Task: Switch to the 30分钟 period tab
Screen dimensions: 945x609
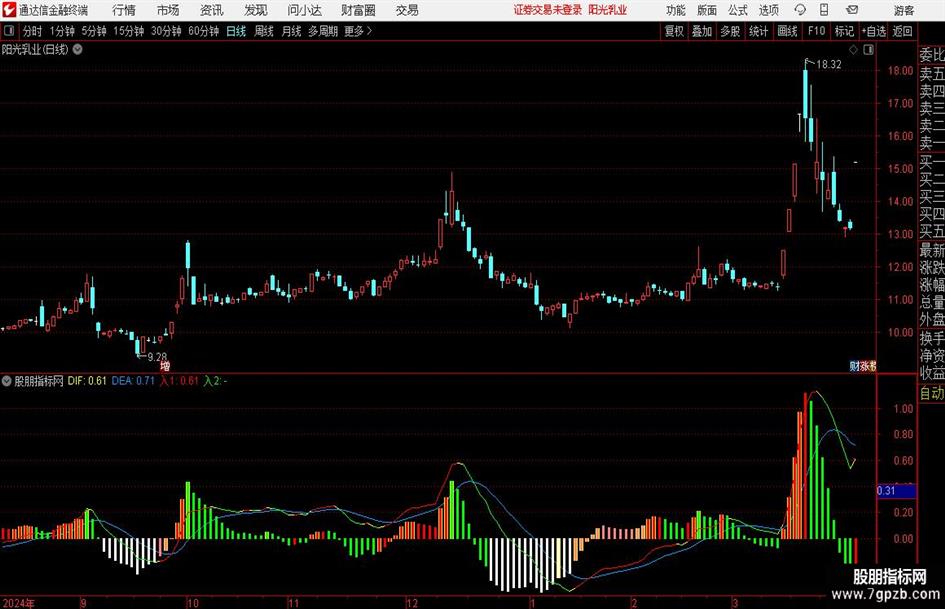Action: tap(166, 31)
